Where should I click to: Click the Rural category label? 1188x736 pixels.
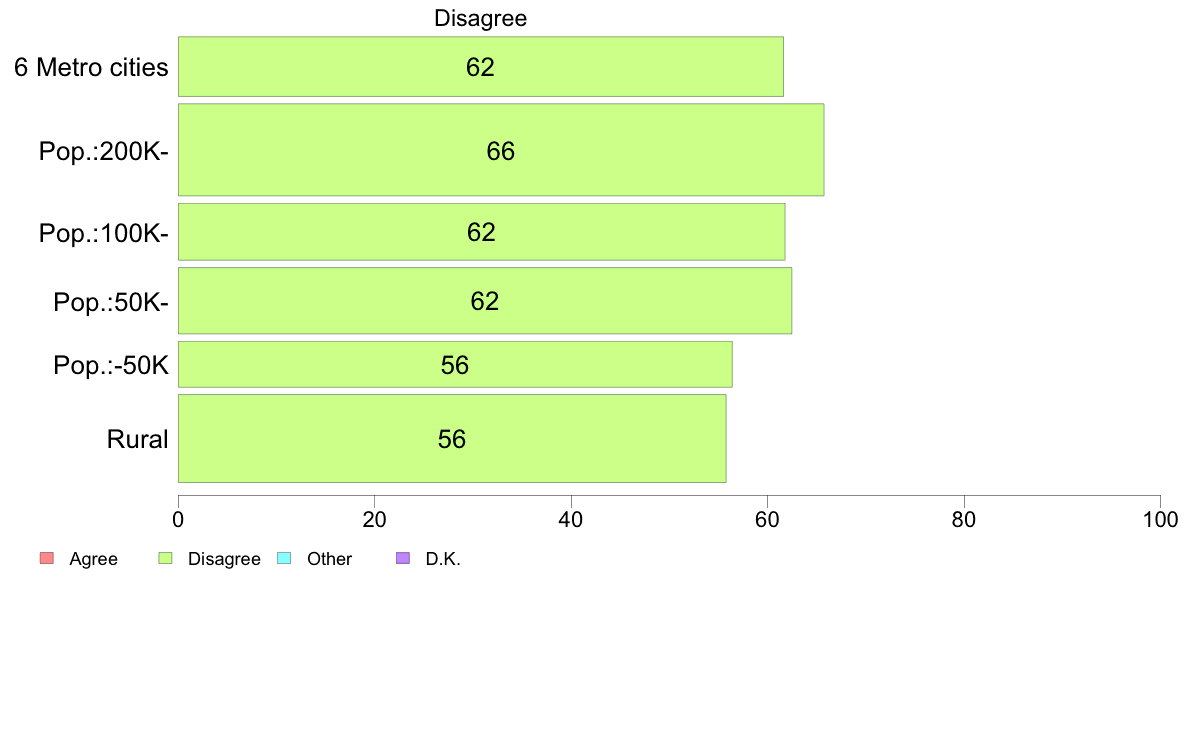pyautogui.click(x=137, y=440)
